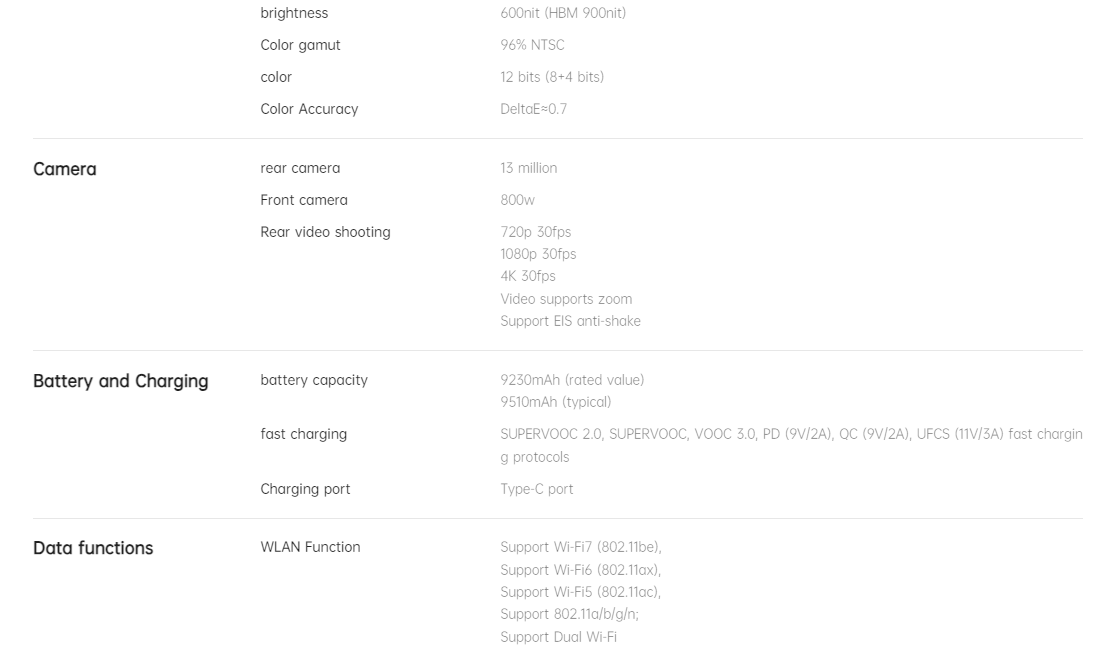Click the Rear video shooting label
The image size is (1097, 647).
(x=325, y=232)
